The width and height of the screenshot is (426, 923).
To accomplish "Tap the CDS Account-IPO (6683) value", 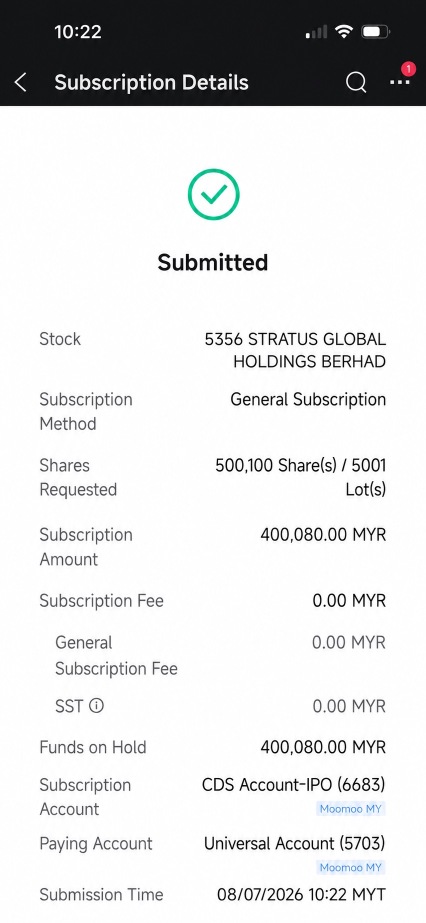I will 294,785.
